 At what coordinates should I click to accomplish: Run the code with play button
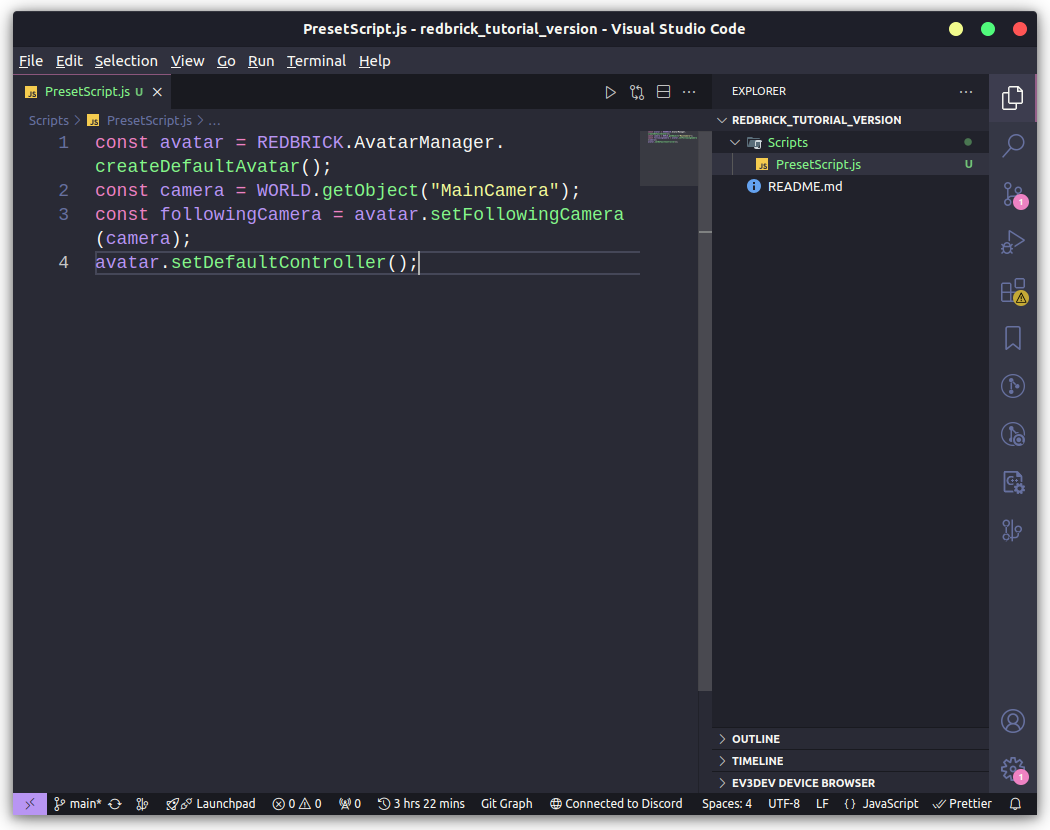coord(610,92)
